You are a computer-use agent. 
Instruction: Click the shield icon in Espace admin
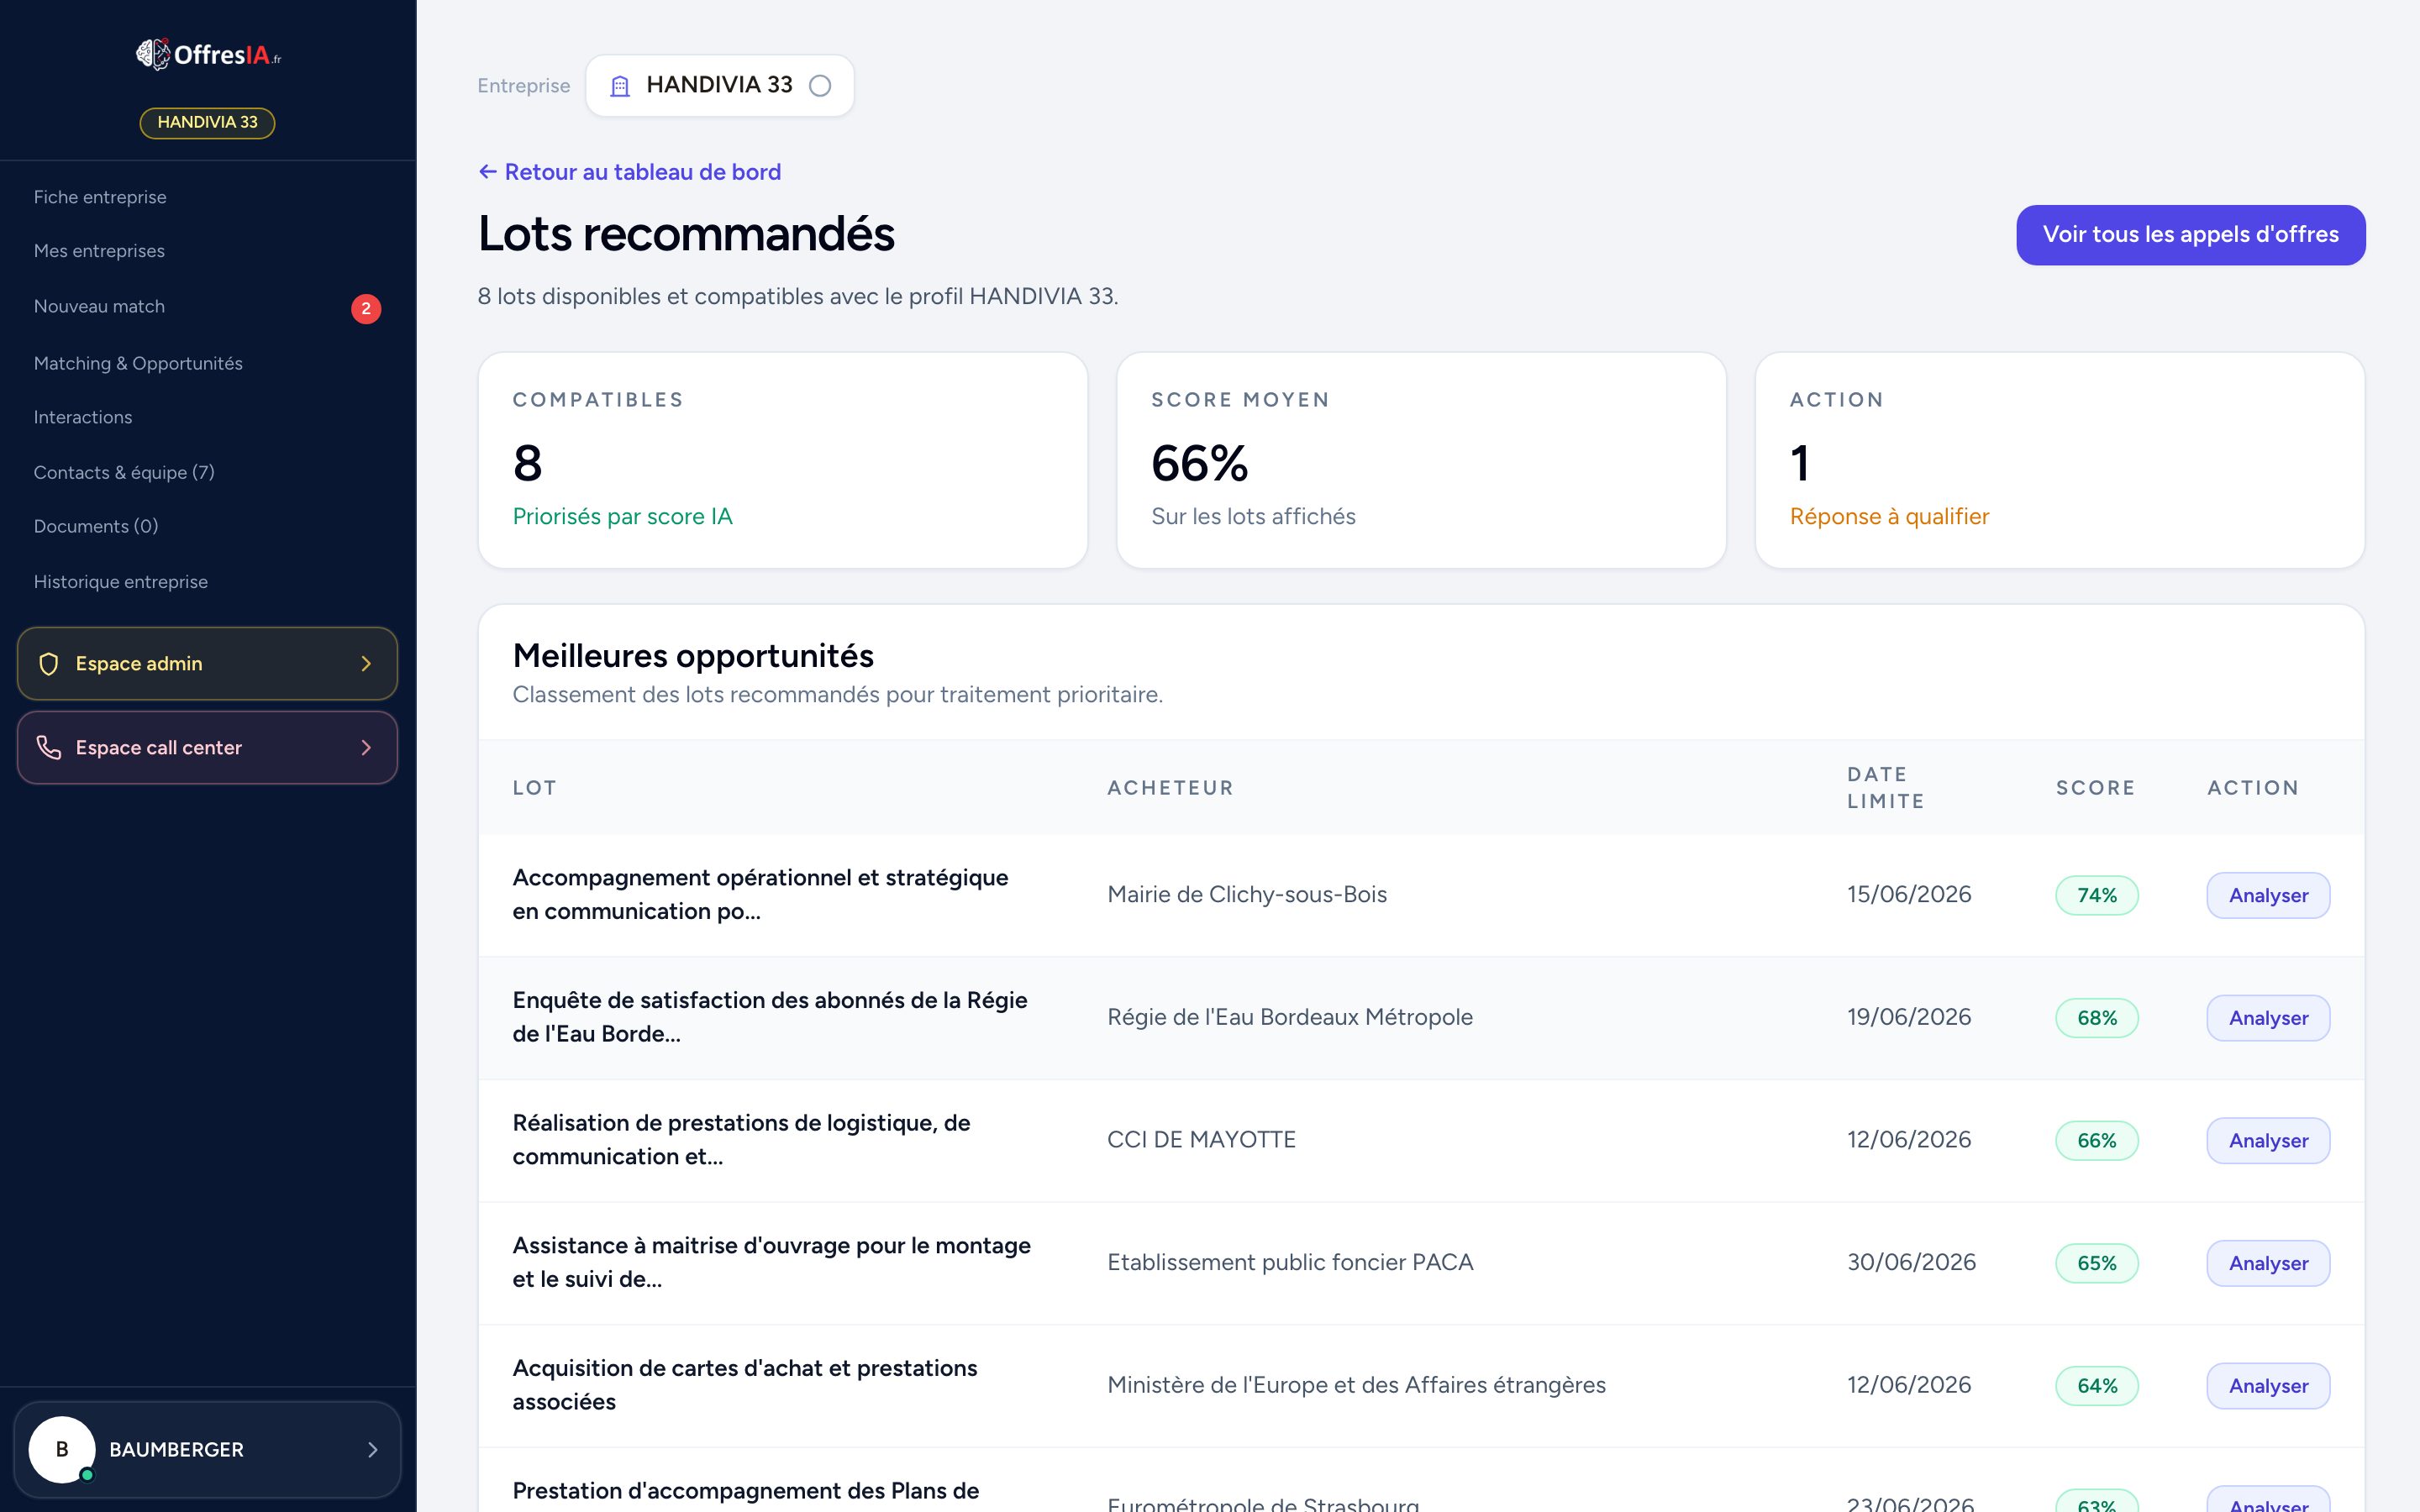coord(49,664)
